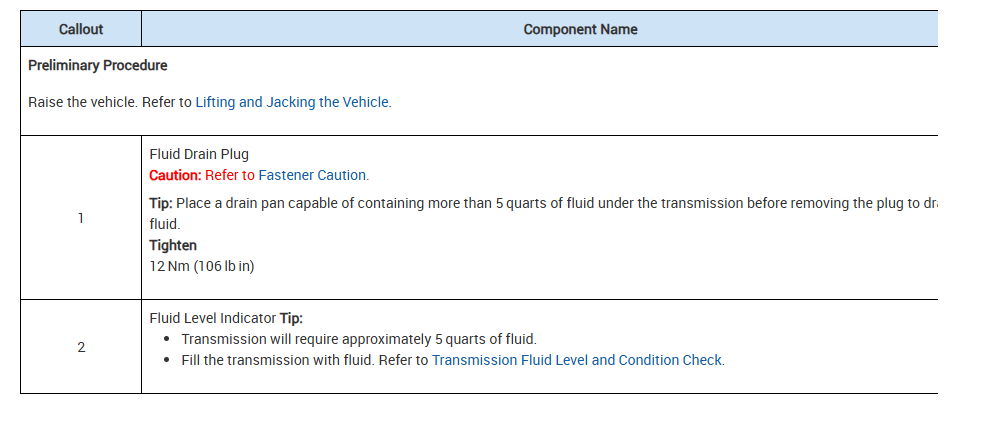The height and width of the screenshot is (429, 991).
Task: Click the red Caution label
Action: (175, 175)
